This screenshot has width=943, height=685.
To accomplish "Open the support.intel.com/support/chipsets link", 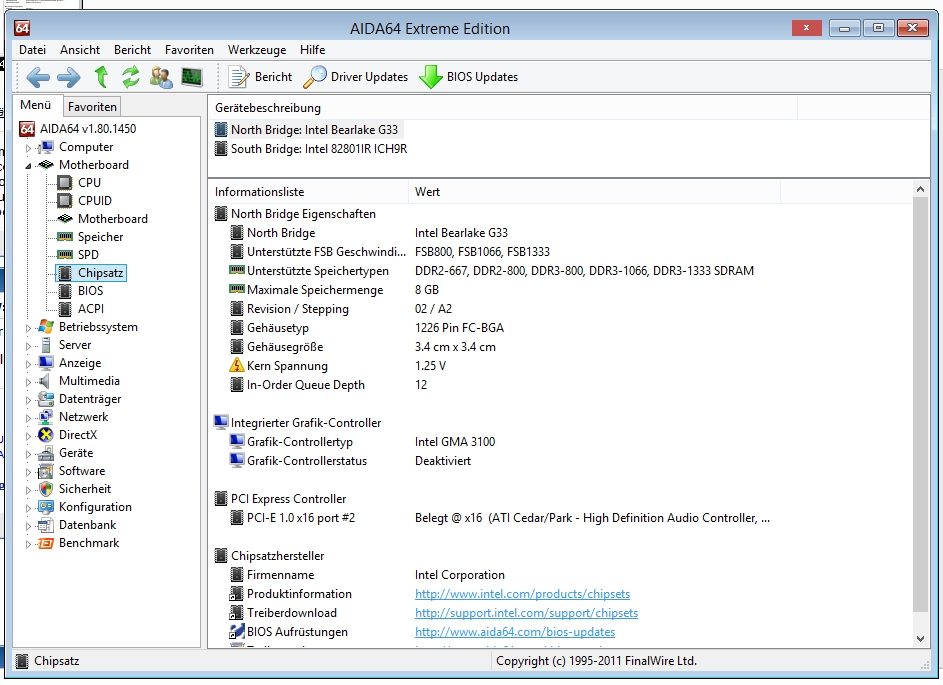I will (526, 613).
